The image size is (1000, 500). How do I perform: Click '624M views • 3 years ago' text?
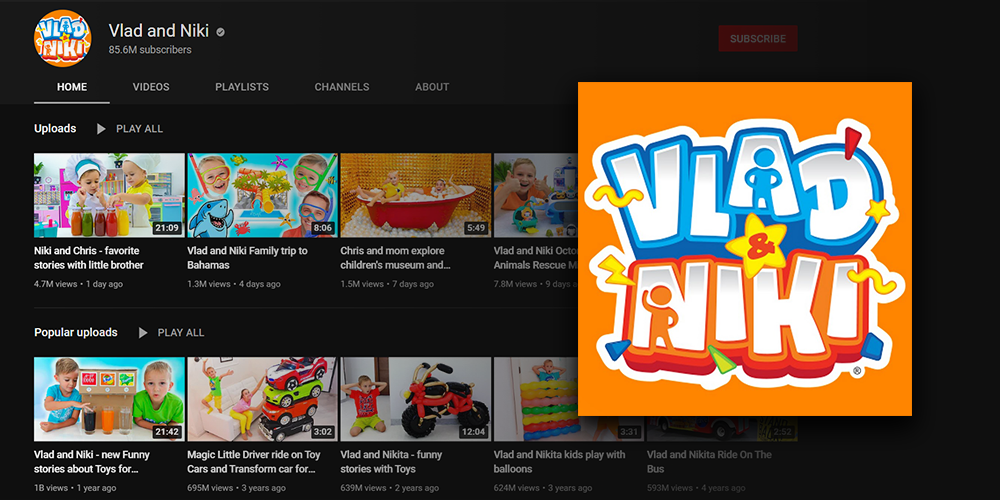tap(543, 488)
